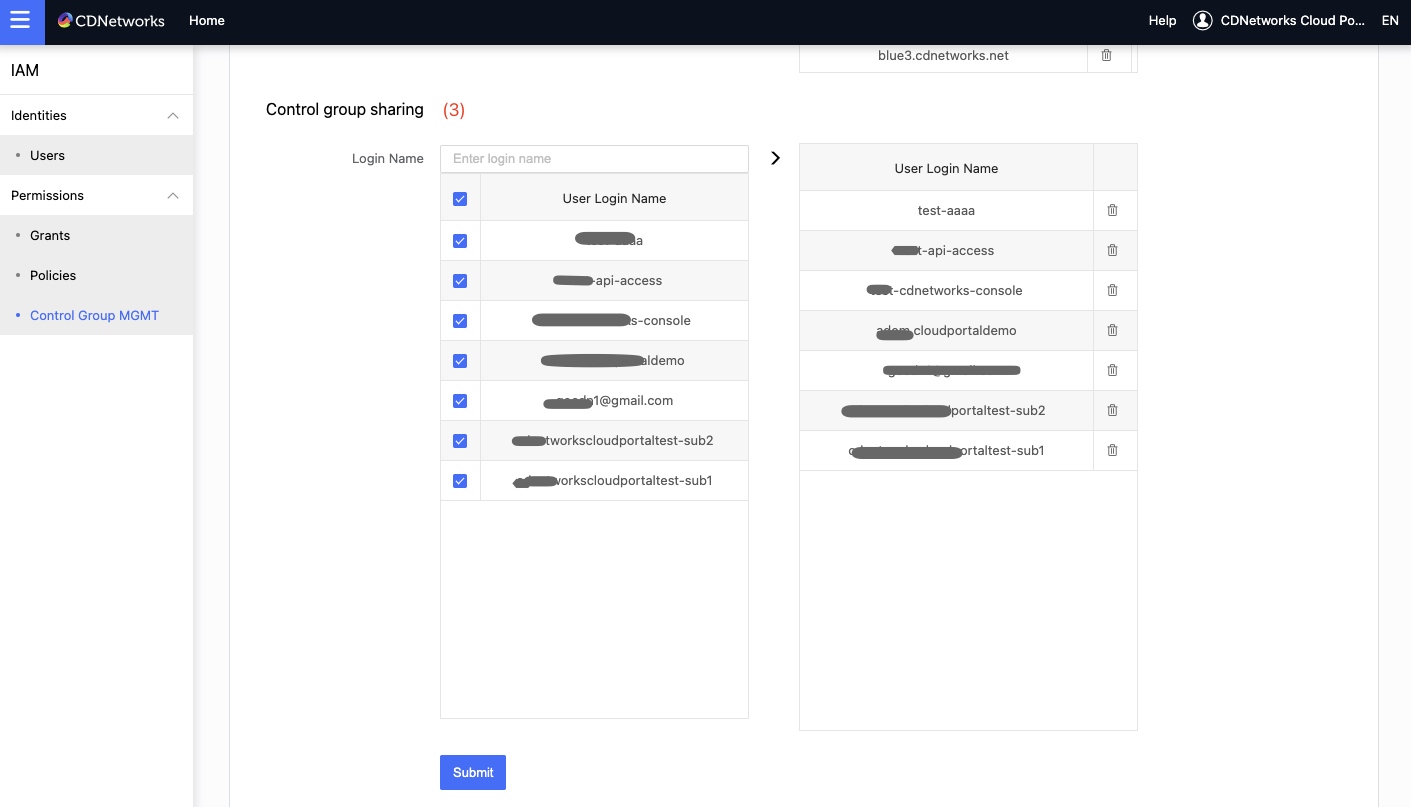Click the gmail.com row text in left list
1411x807 pixels.
click(608, 401)
